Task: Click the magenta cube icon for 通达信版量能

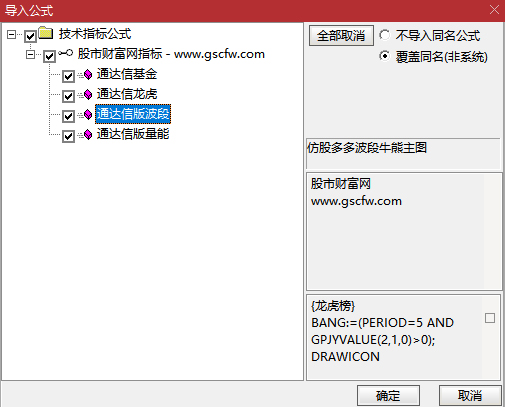Action: click(x=88, y=135)
